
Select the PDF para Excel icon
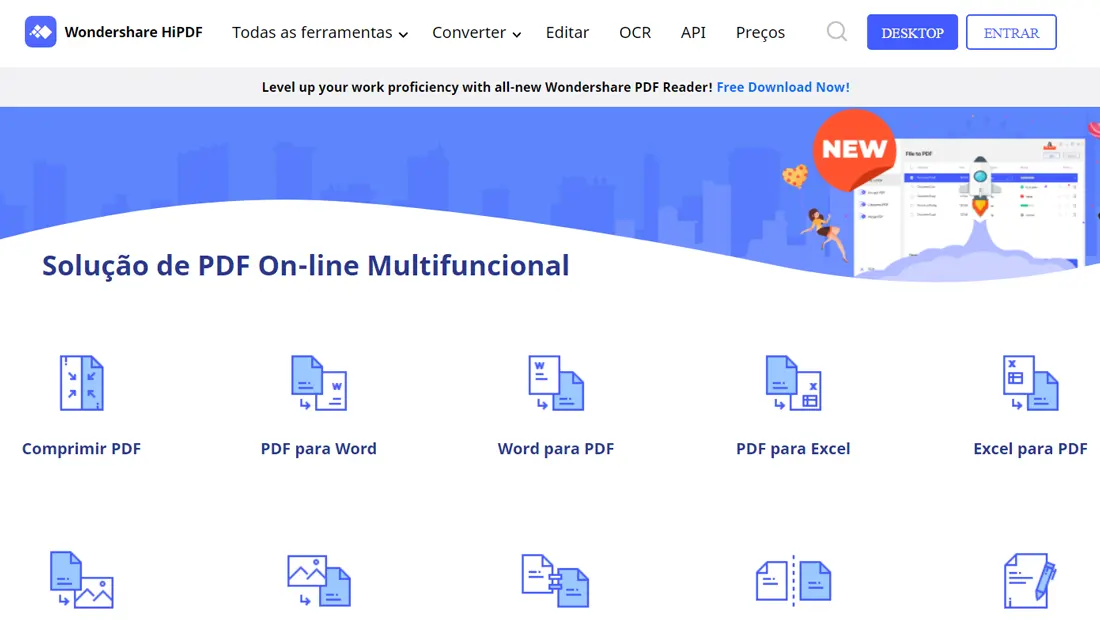pos(793,383)
